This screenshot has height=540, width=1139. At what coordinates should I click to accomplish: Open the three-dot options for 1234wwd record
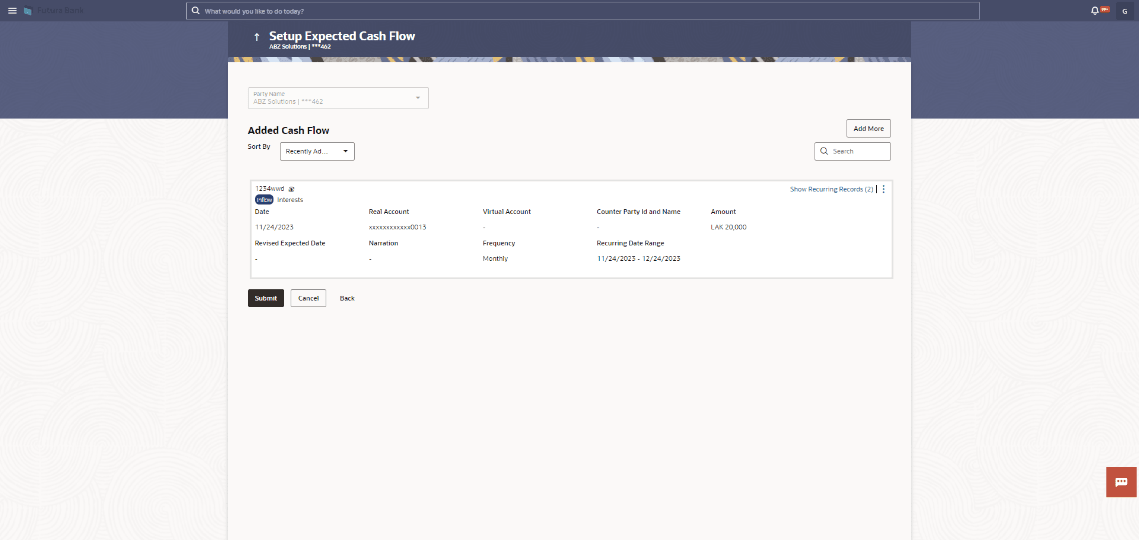coord(883,189)
